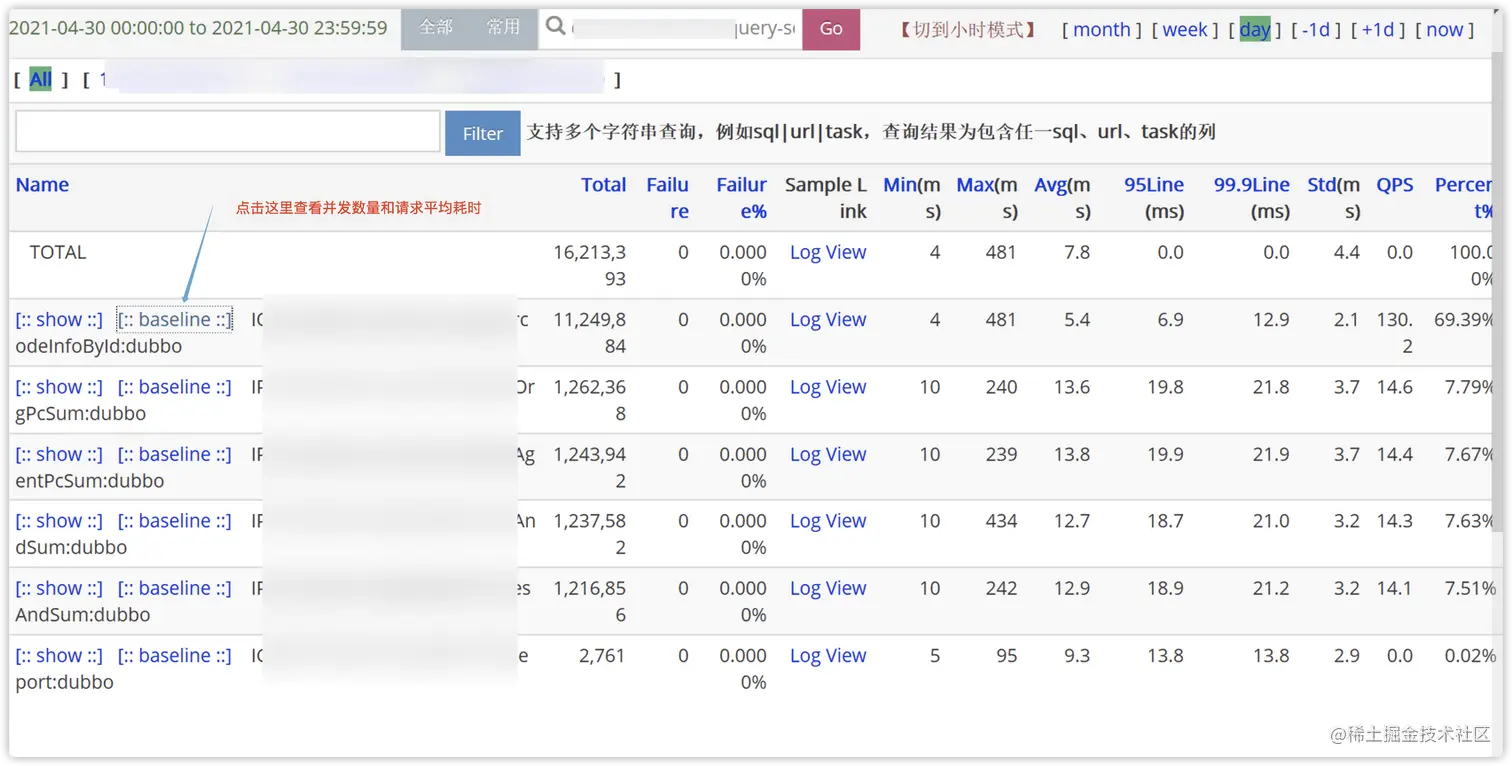Open baseline for dSum:dubbo row
The width and height of the screenshot is (1512, 766).
pyautogui.click(x=175, y=521)
